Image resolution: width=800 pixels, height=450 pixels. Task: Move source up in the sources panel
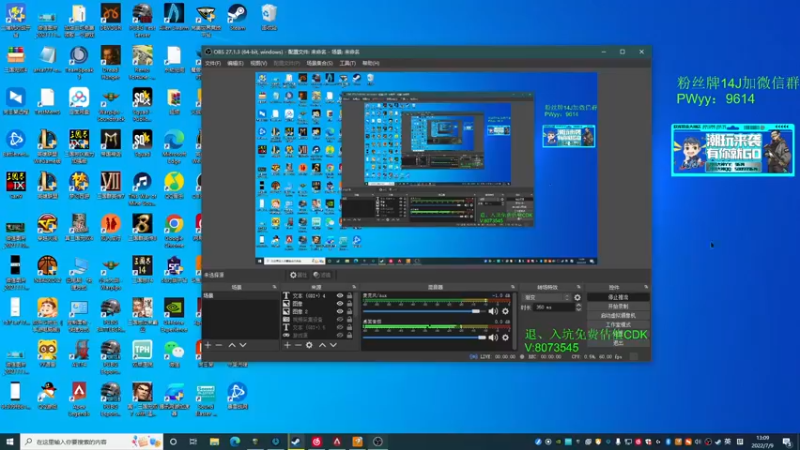(x=322, y=345)
